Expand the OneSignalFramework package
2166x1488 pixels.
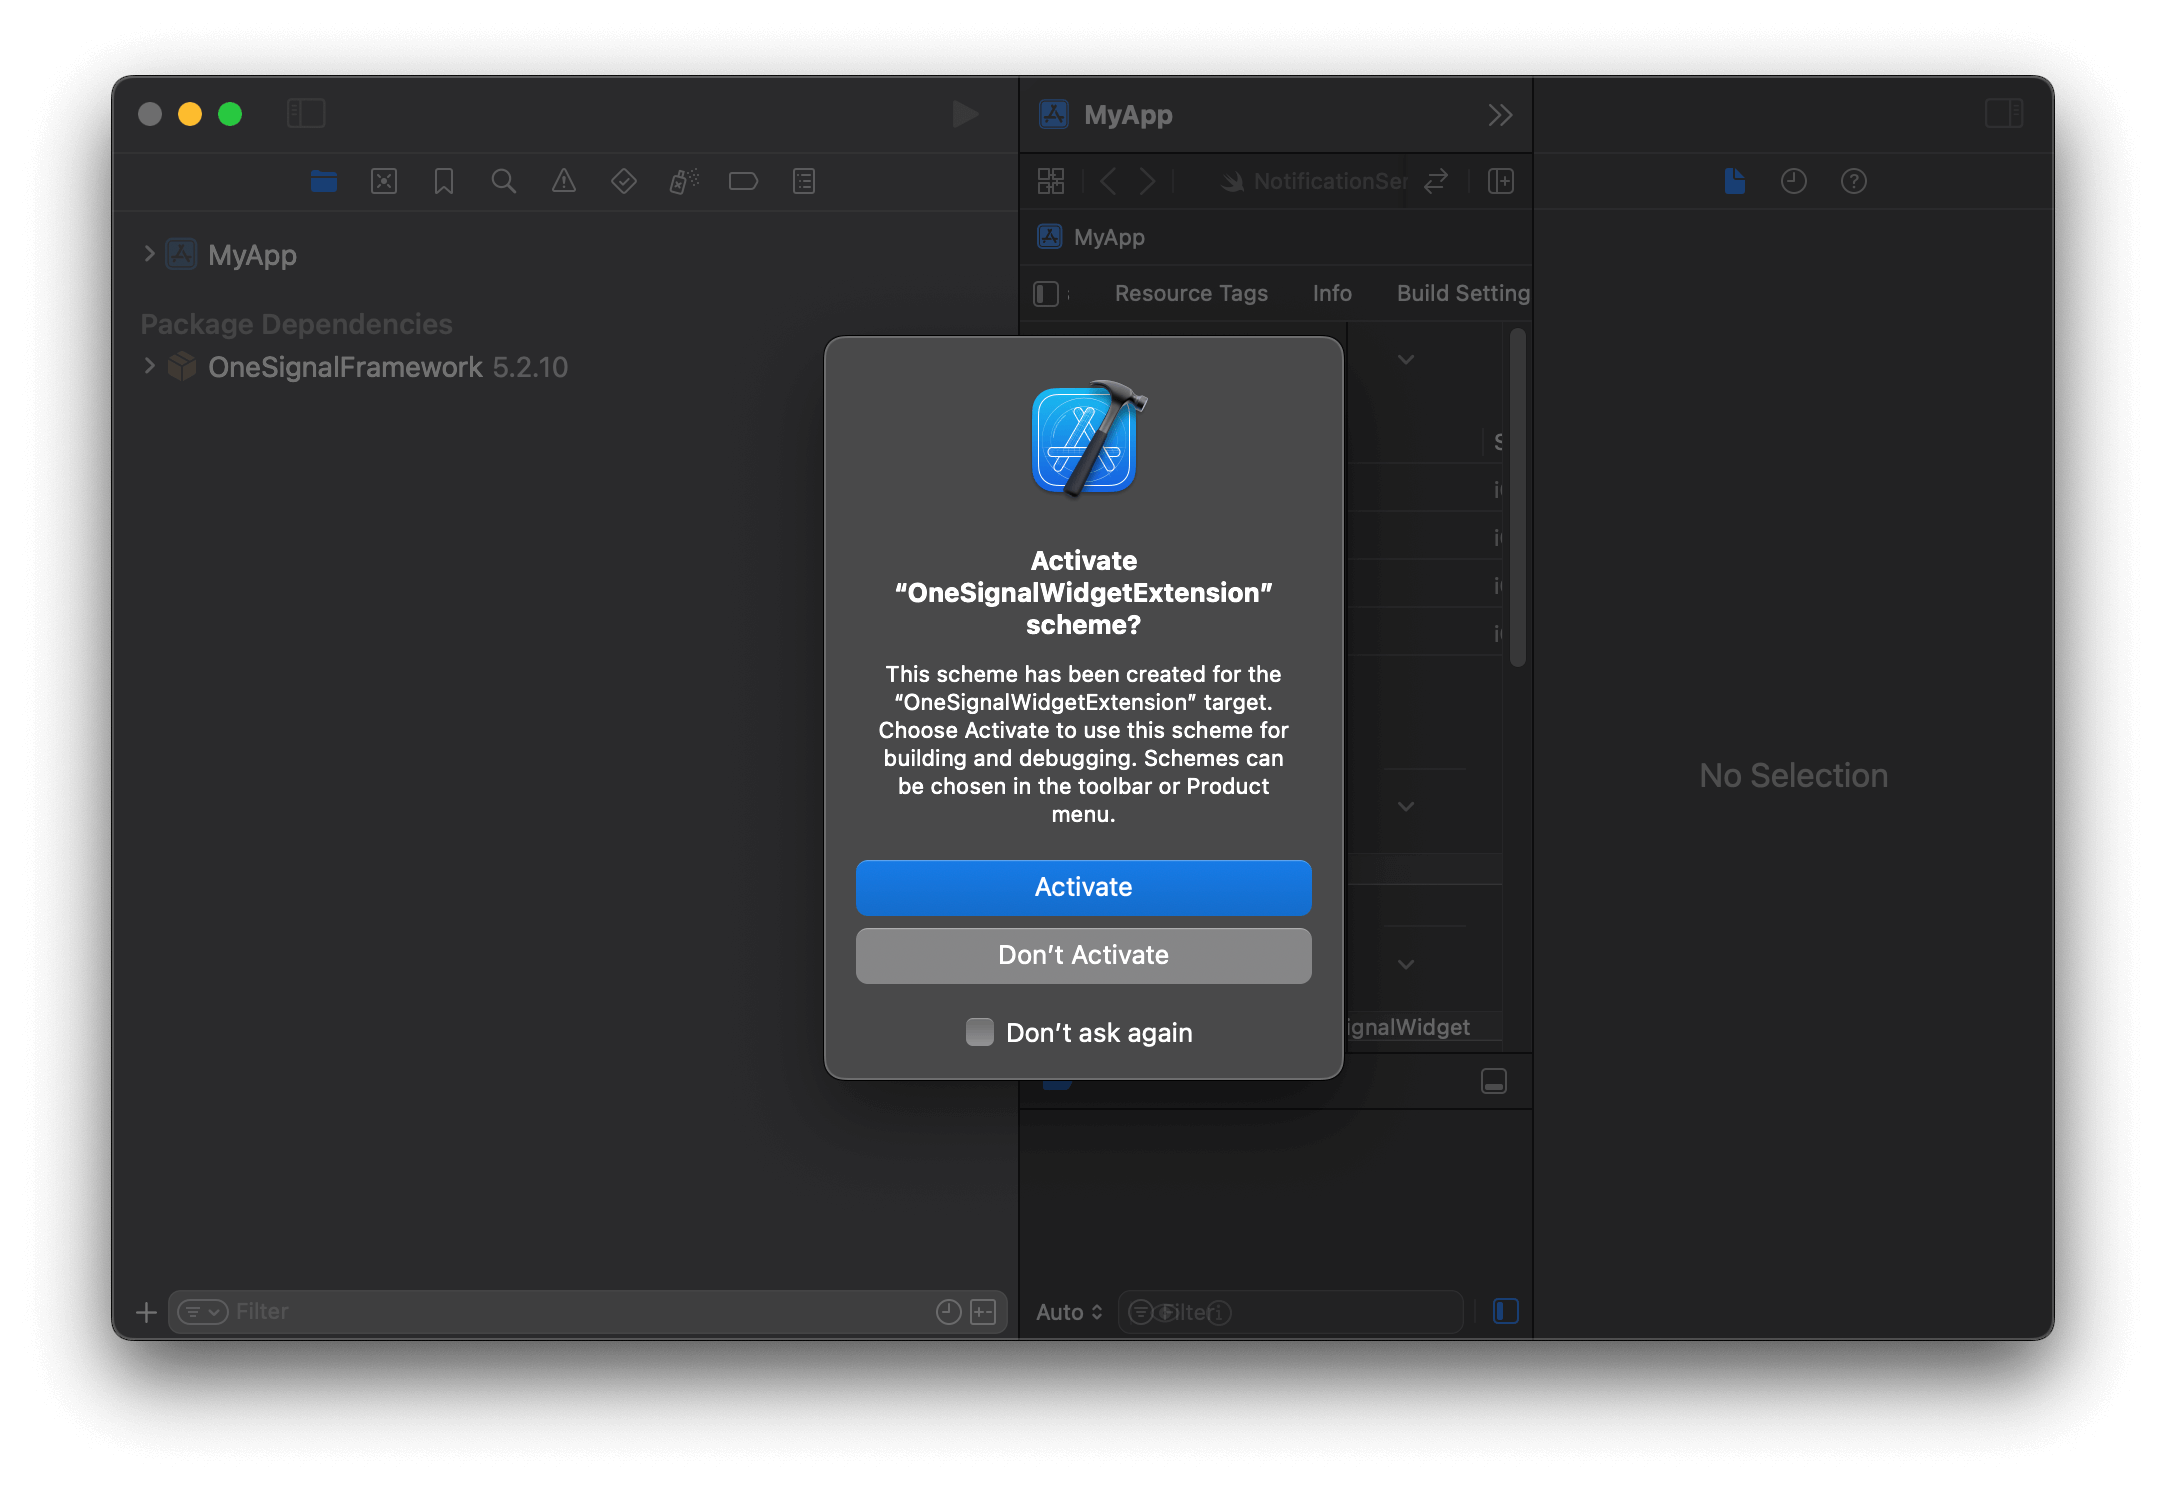point(149,366)
